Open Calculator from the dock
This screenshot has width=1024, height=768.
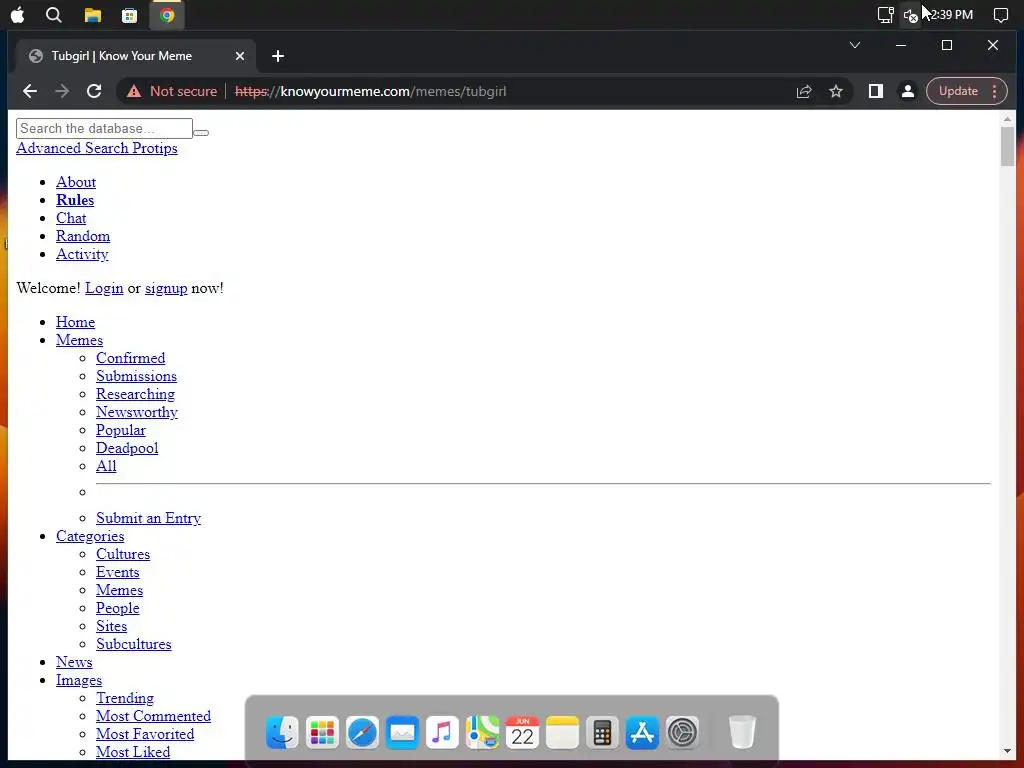[602, 732]
